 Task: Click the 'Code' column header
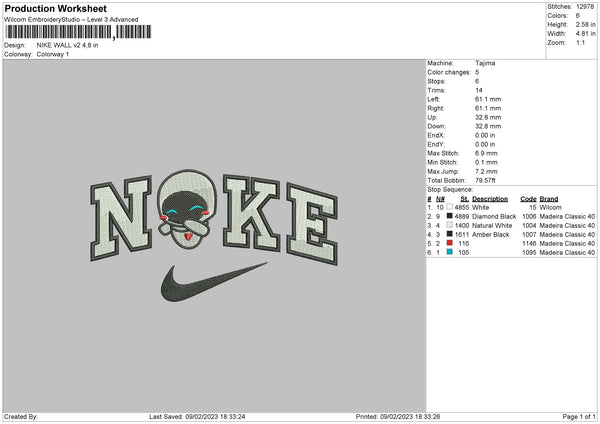[x=528, y=199]
